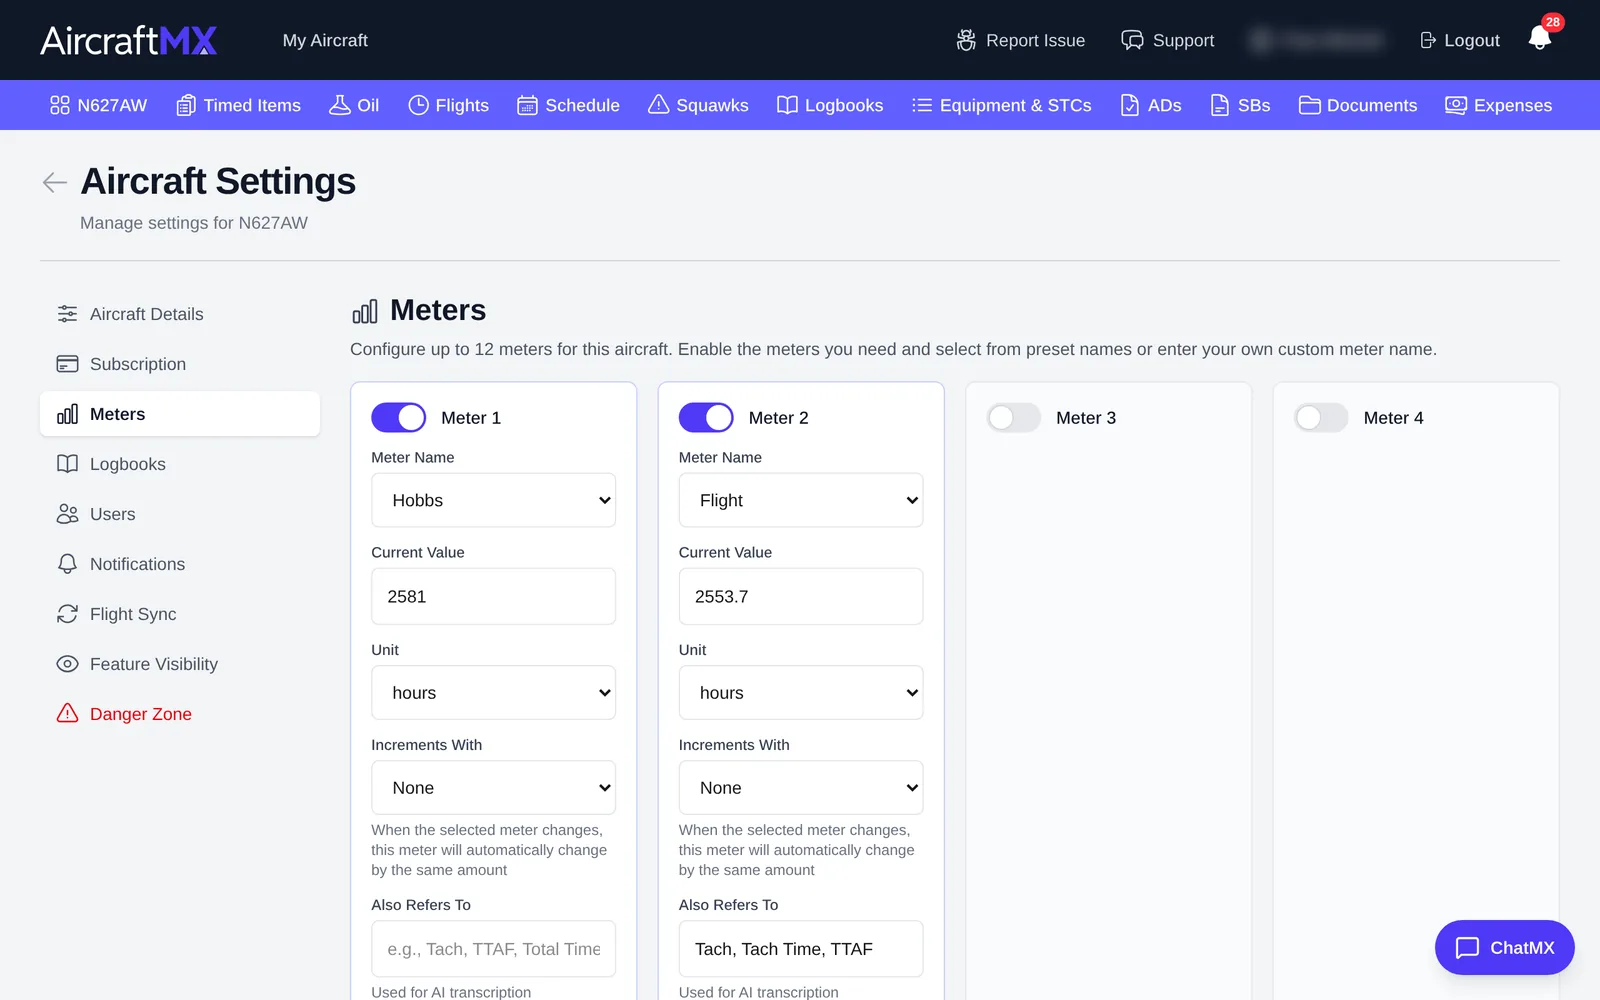
Task: Click the Schedule calendar icon
Action: pyautogui.click(x=527, y=105)
